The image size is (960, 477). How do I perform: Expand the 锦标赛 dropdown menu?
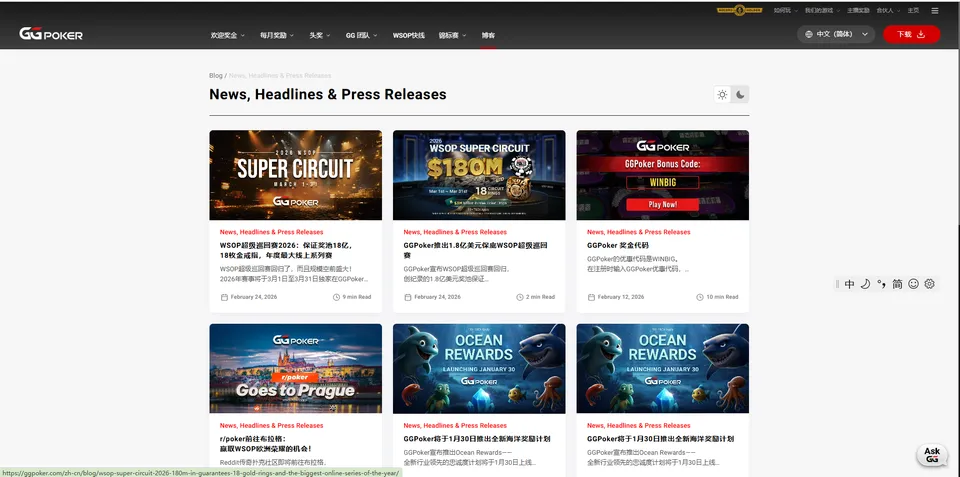pyautogui.click(x=452, y=36)
